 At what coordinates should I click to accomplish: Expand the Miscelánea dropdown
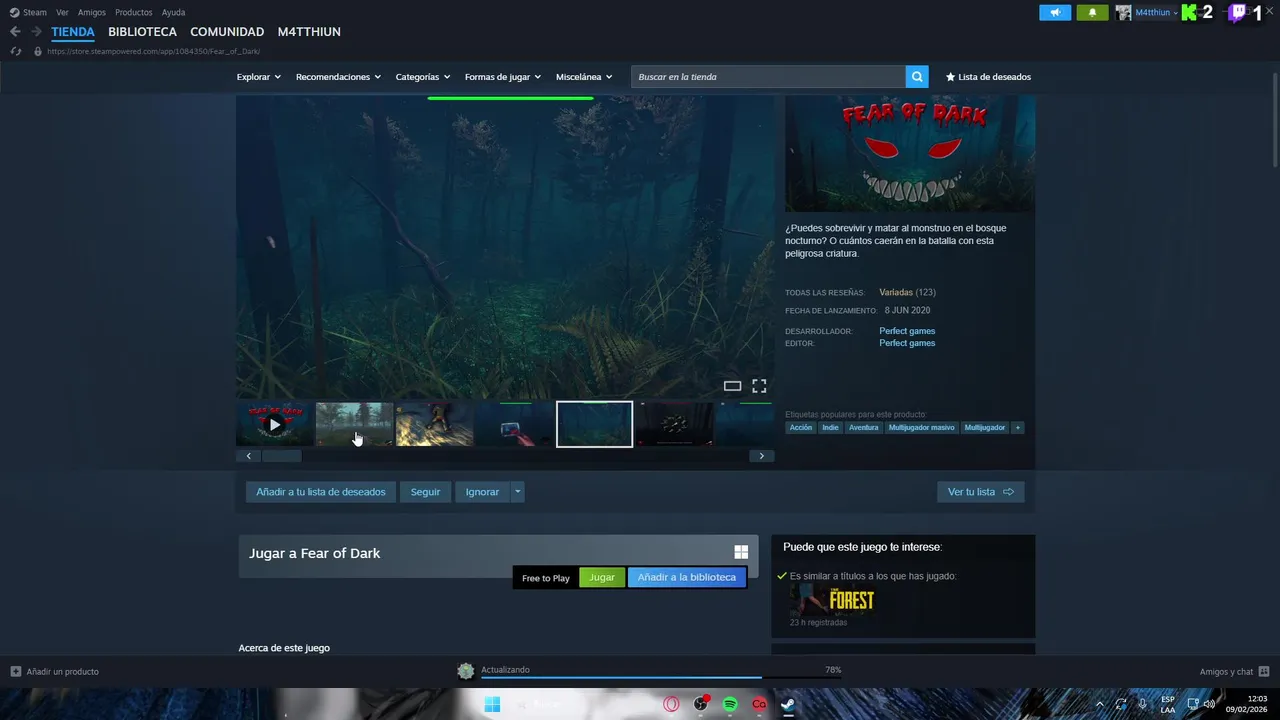pos(584,77)
